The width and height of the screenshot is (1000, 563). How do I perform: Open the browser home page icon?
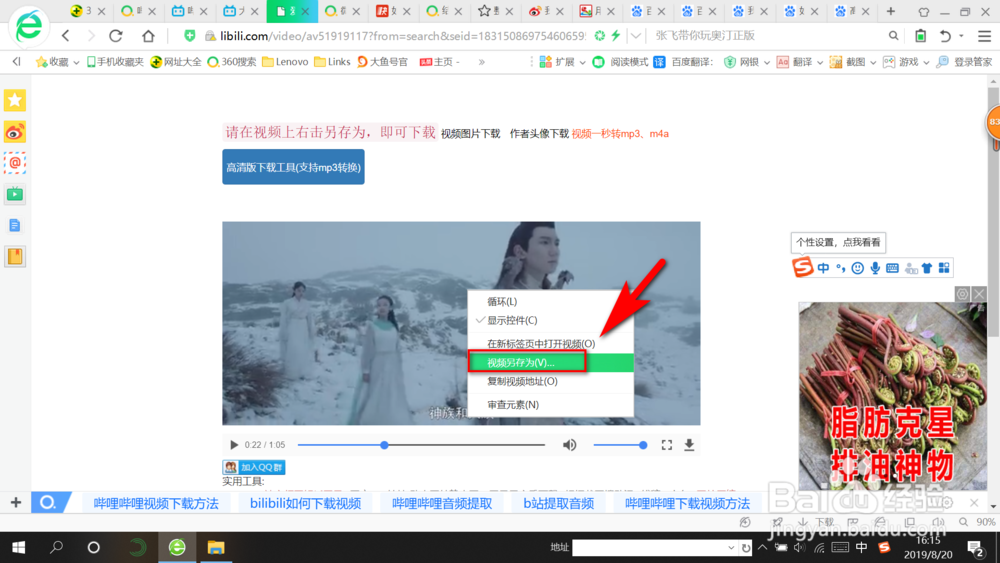[x=149, y=36]
